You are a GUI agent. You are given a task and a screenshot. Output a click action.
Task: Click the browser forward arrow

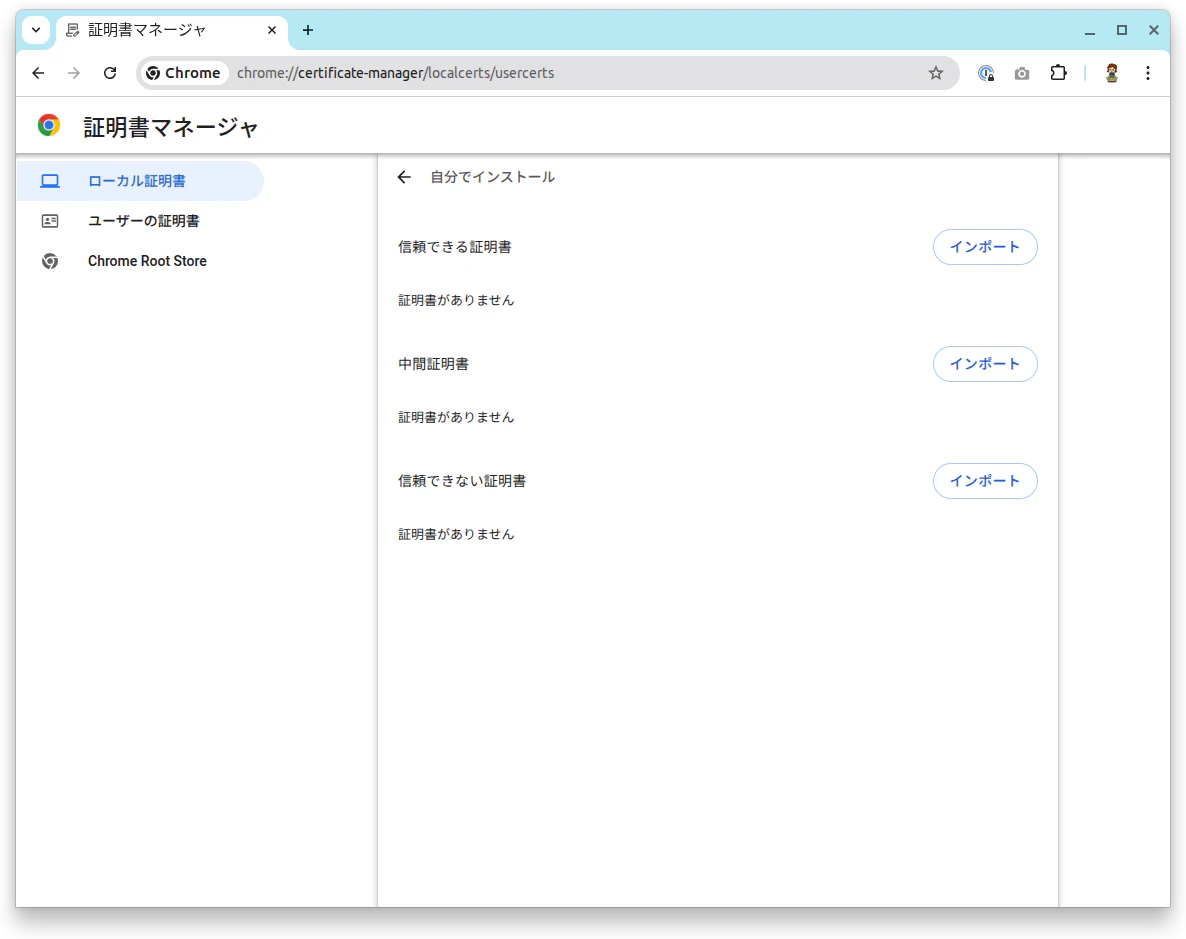coord(73,73)
